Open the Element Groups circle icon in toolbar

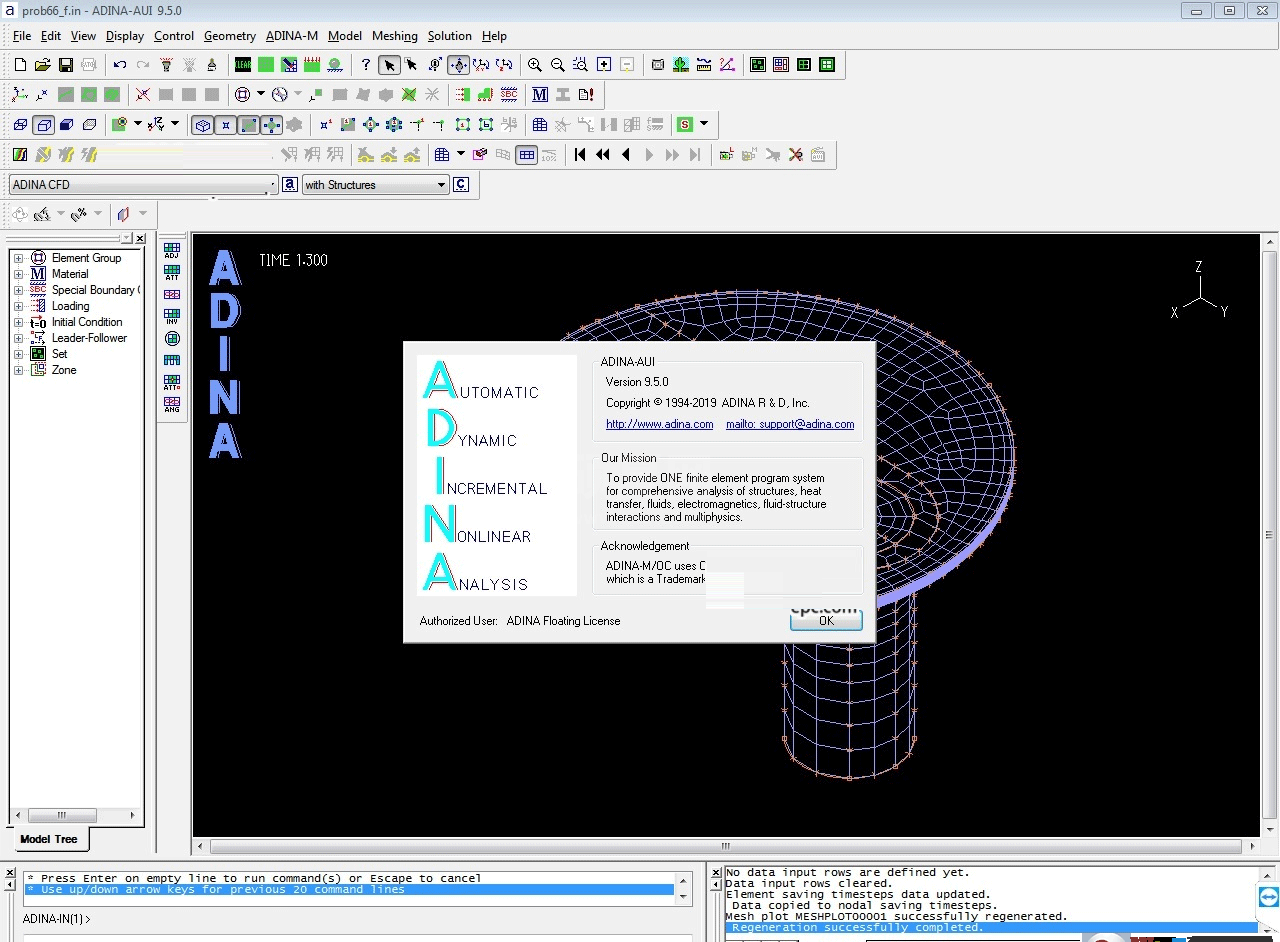(242, 95)
